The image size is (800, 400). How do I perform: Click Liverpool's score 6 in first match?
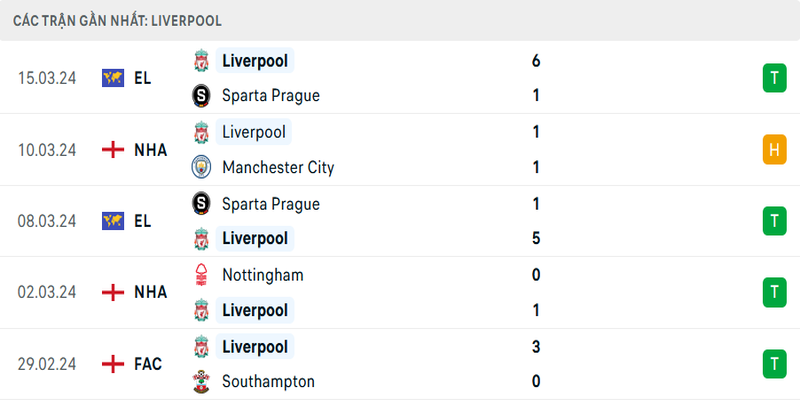point(536,61)
